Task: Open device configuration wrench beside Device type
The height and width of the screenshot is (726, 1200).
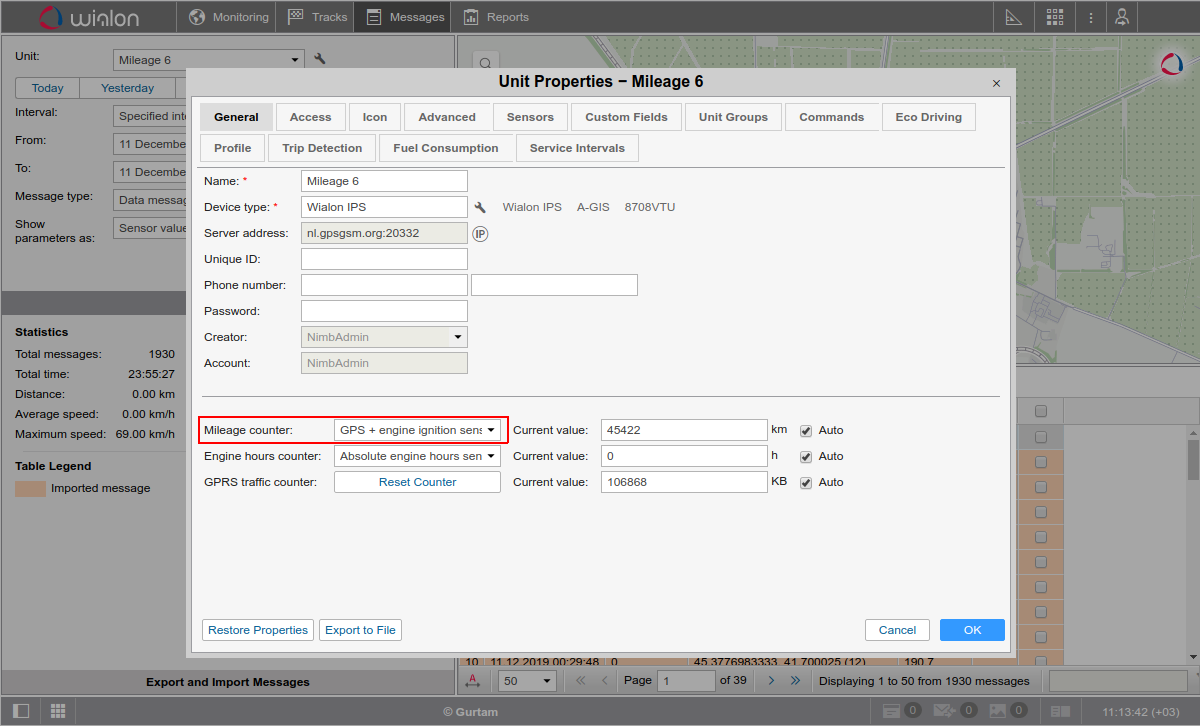Action: pos(480,207)
